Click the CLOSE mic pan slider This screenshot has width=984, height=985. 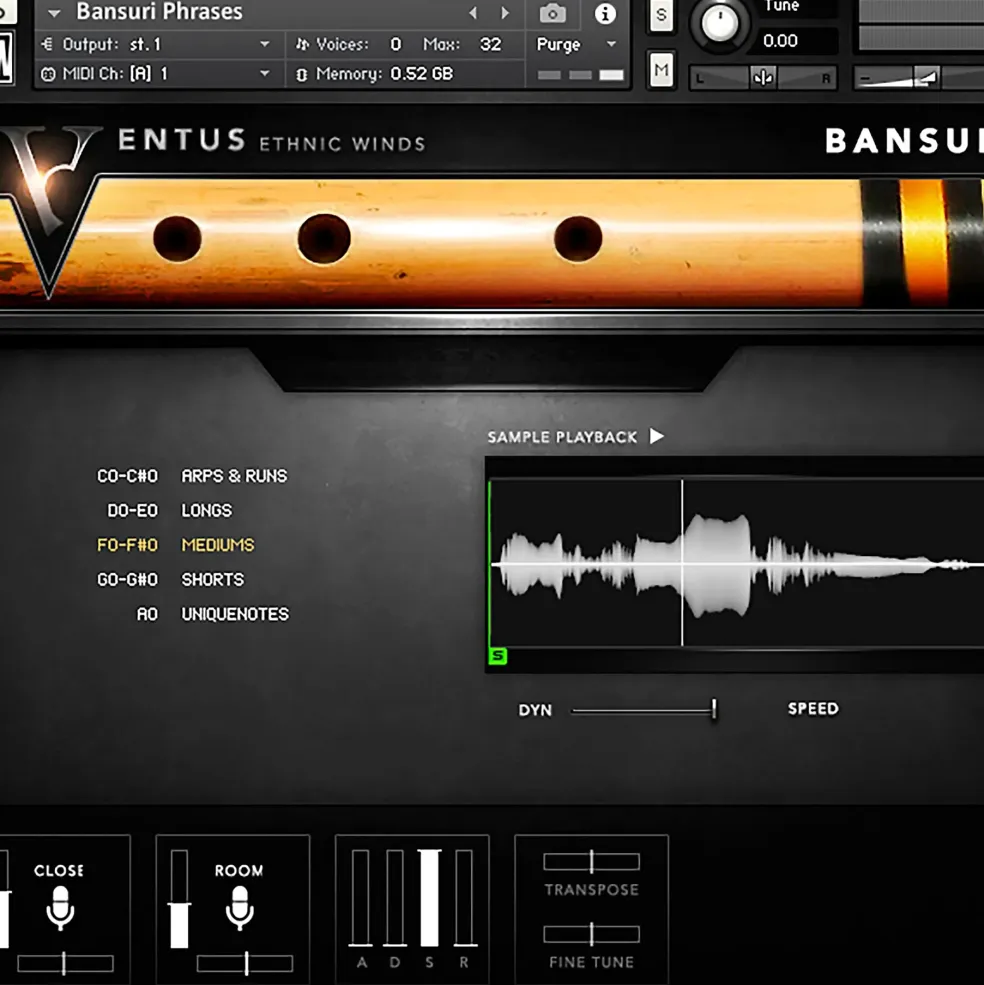65,963
